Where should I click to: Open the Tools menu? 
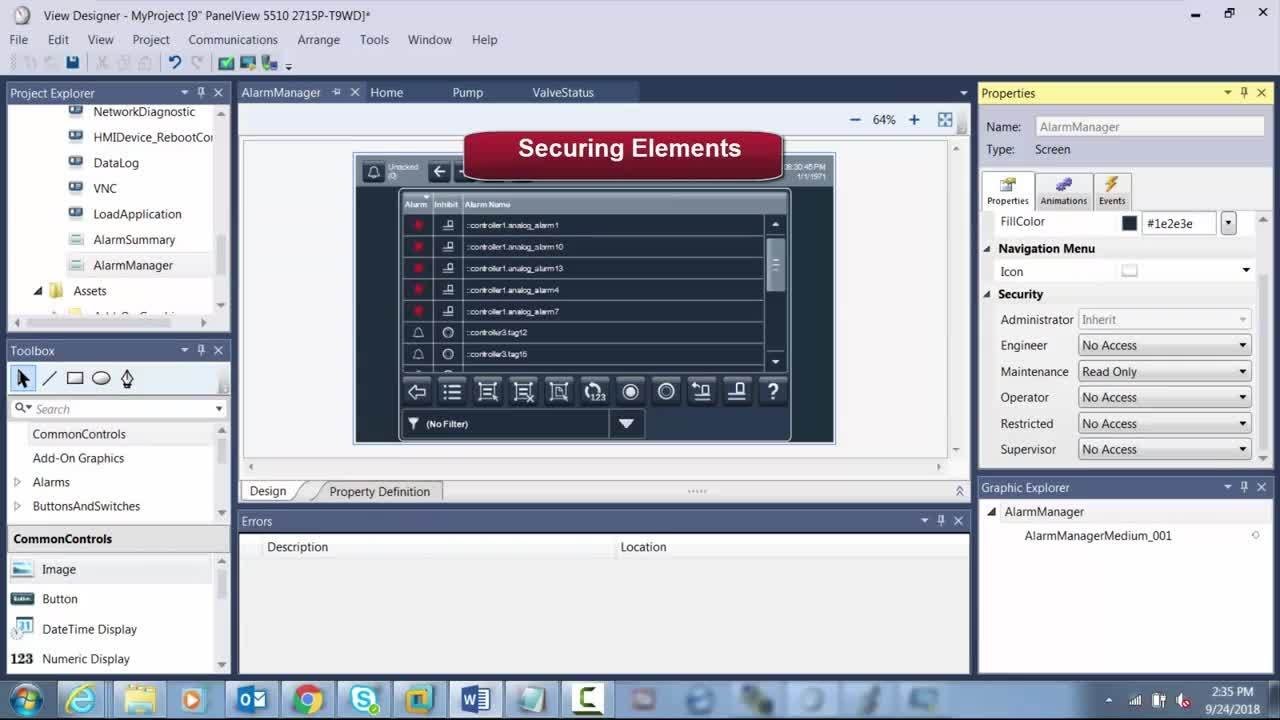(374, 39)
